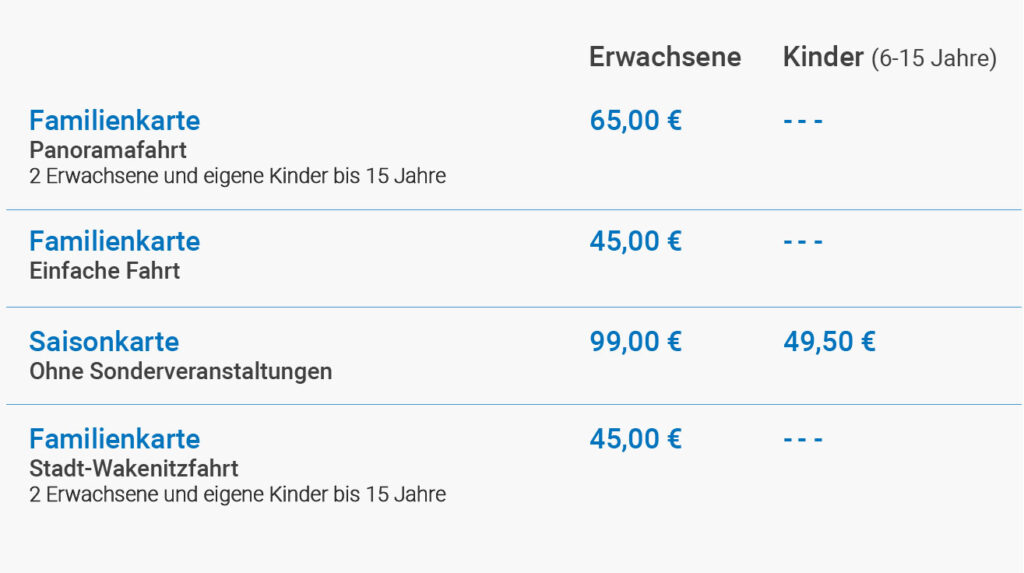1024x573 pixels.
Task: Click the dashes in Panoramafahrt Kinder column
Action: tap(803, 121)
